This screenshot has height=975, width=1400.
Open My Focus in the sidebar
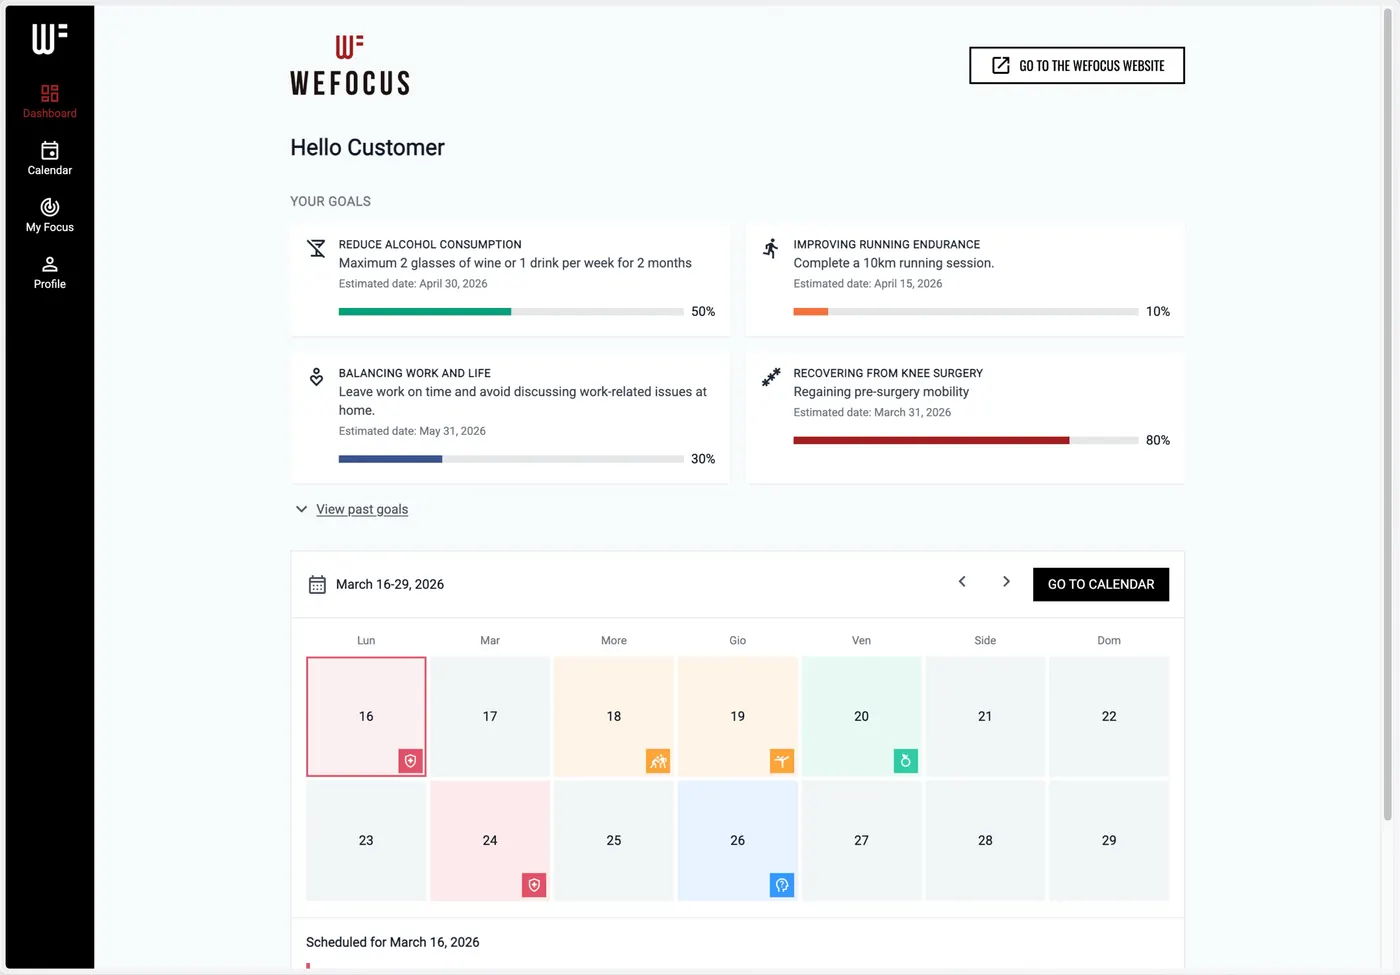point(50,215)
